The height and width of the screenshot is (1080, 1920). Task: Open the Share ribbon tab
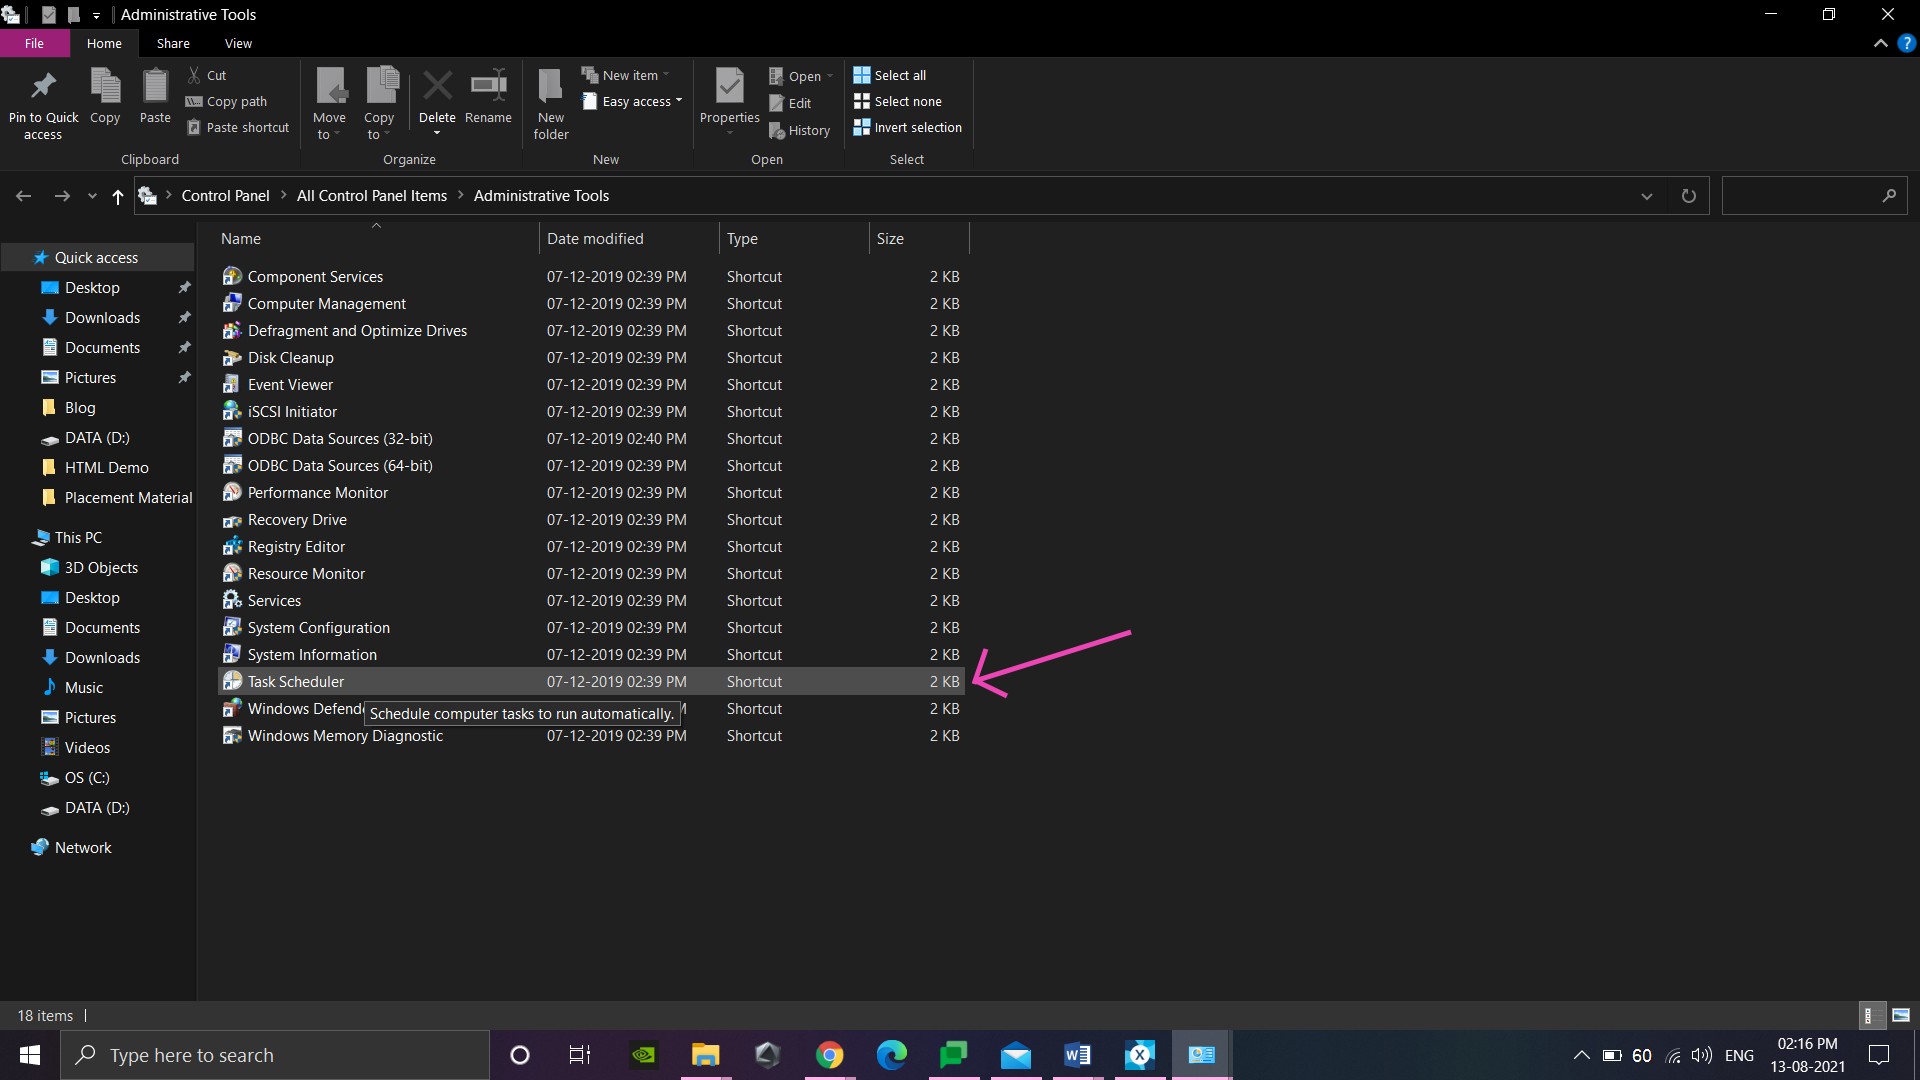(172, 43)
